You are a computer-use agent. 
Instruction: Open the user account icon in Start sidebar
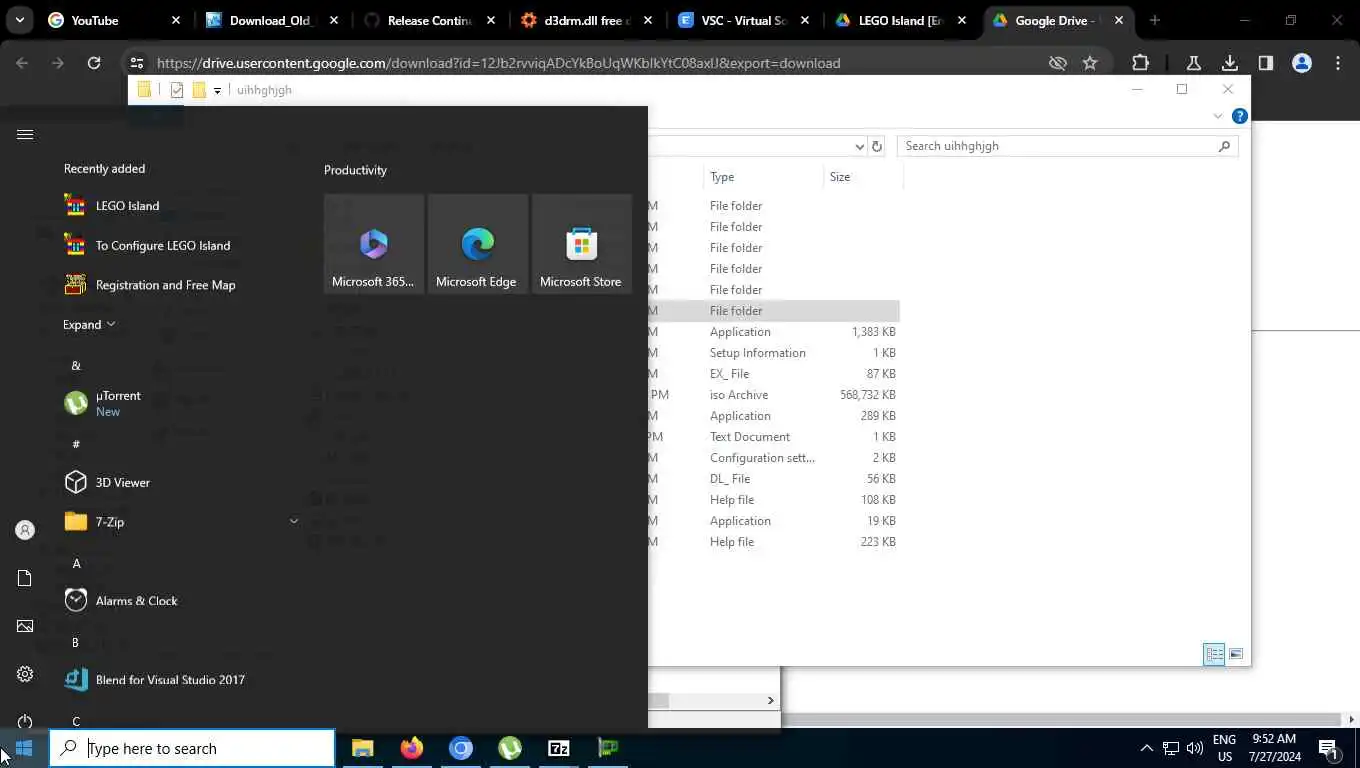[25, 530]
